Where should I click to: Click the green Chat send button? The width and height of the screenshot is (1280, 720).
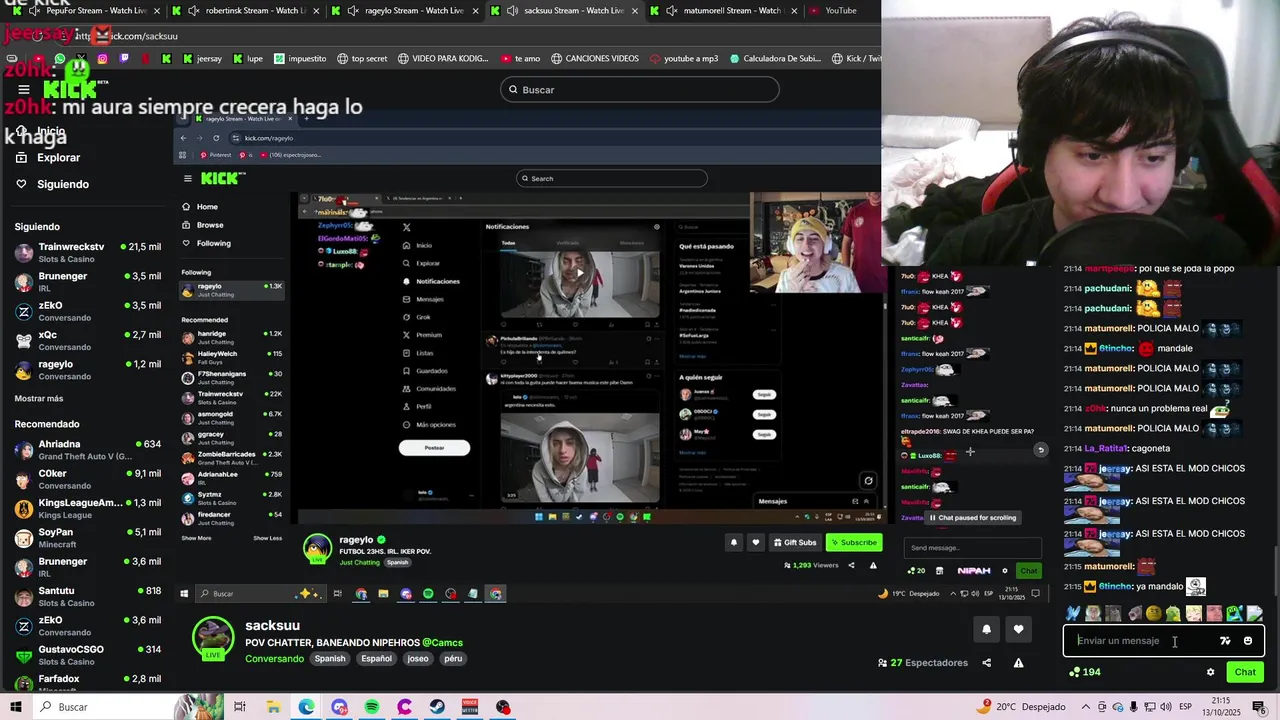pyautogui.click(x=1245, y=672)
